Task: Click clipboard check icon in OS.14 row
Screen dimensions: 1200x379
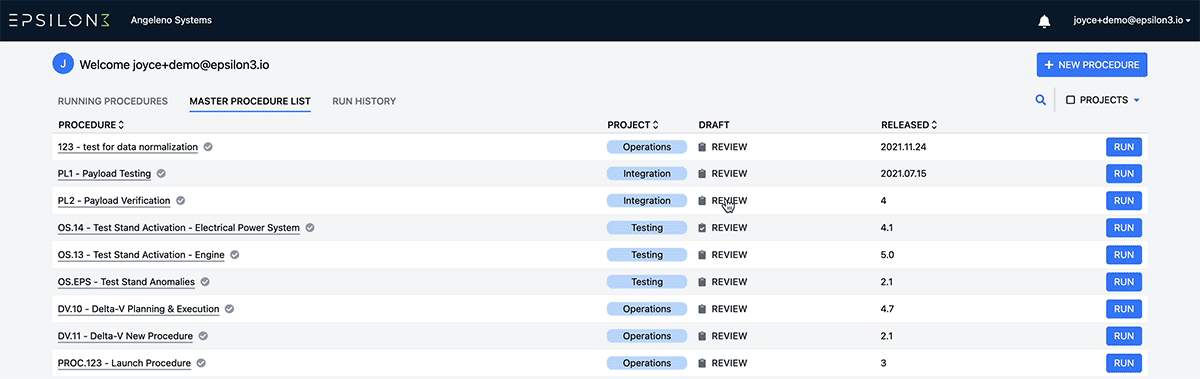Action: click(702, 228)
